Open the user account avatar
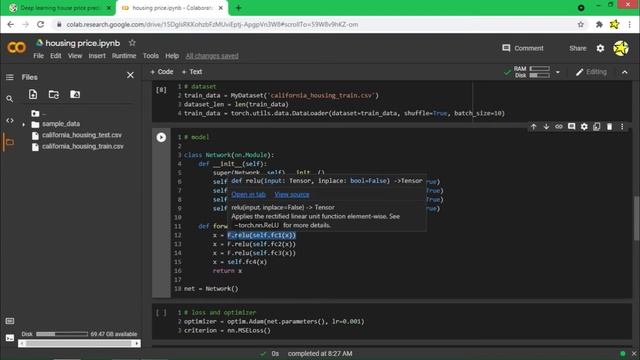Image resolution: width=640 pixels, height=360 pixels. coord(621,48)
